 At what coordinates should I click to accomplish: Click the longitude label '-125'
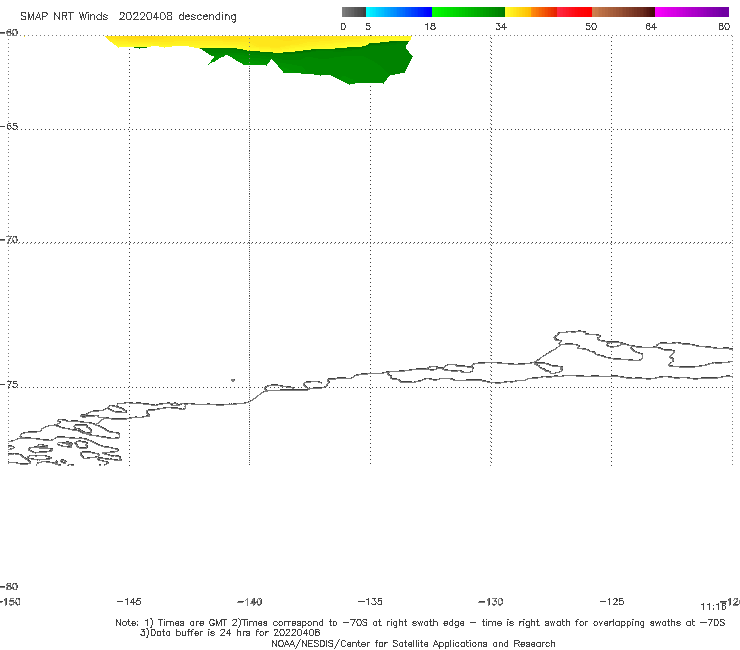pos(612,602)
